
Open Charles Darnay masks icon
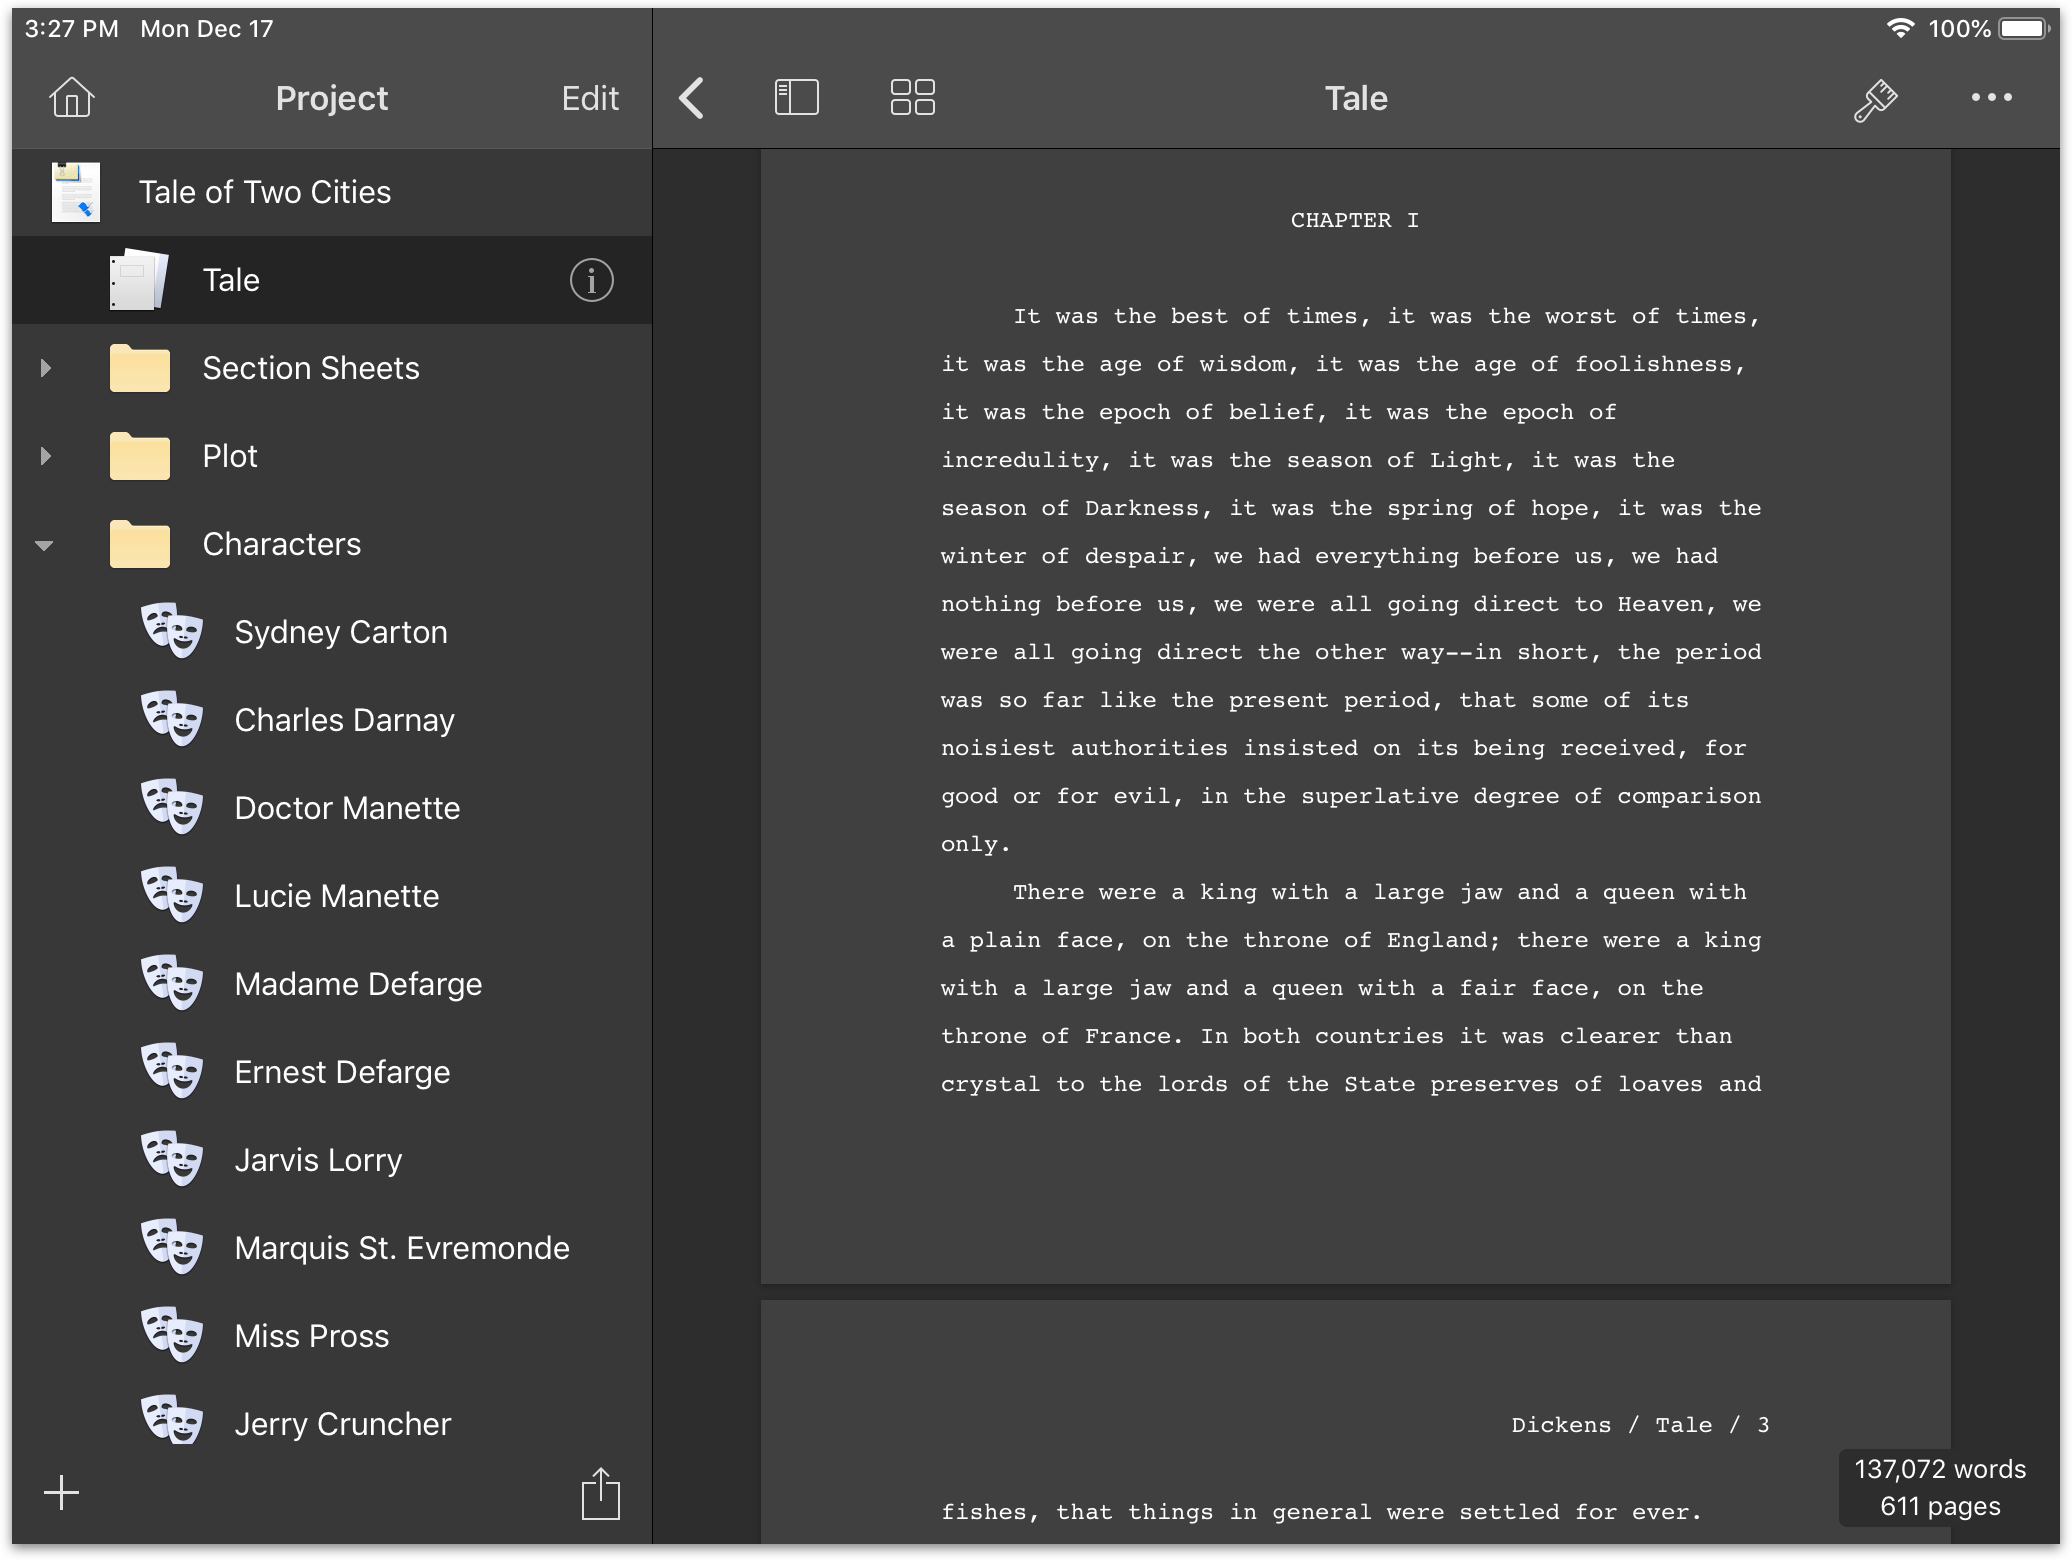[x=172, y=719]
